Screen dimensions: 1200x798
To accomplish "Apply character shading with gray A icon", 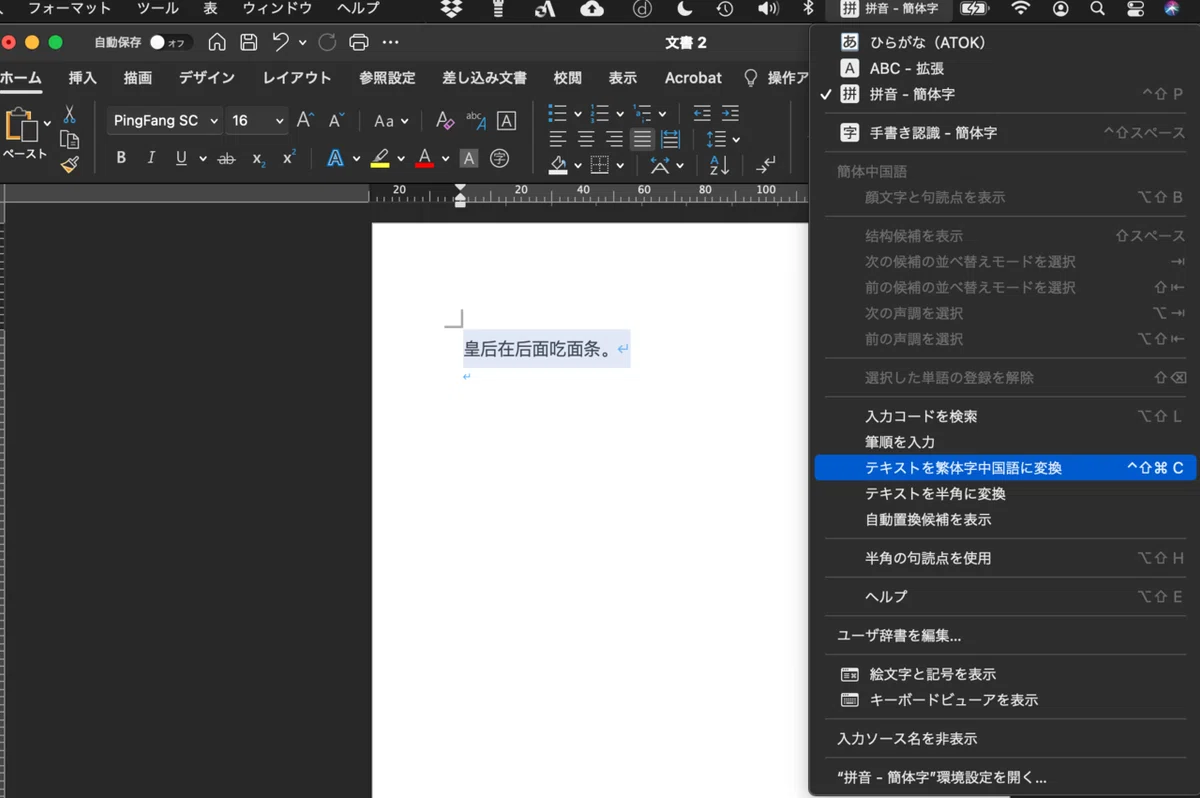I will coord(469,158).
